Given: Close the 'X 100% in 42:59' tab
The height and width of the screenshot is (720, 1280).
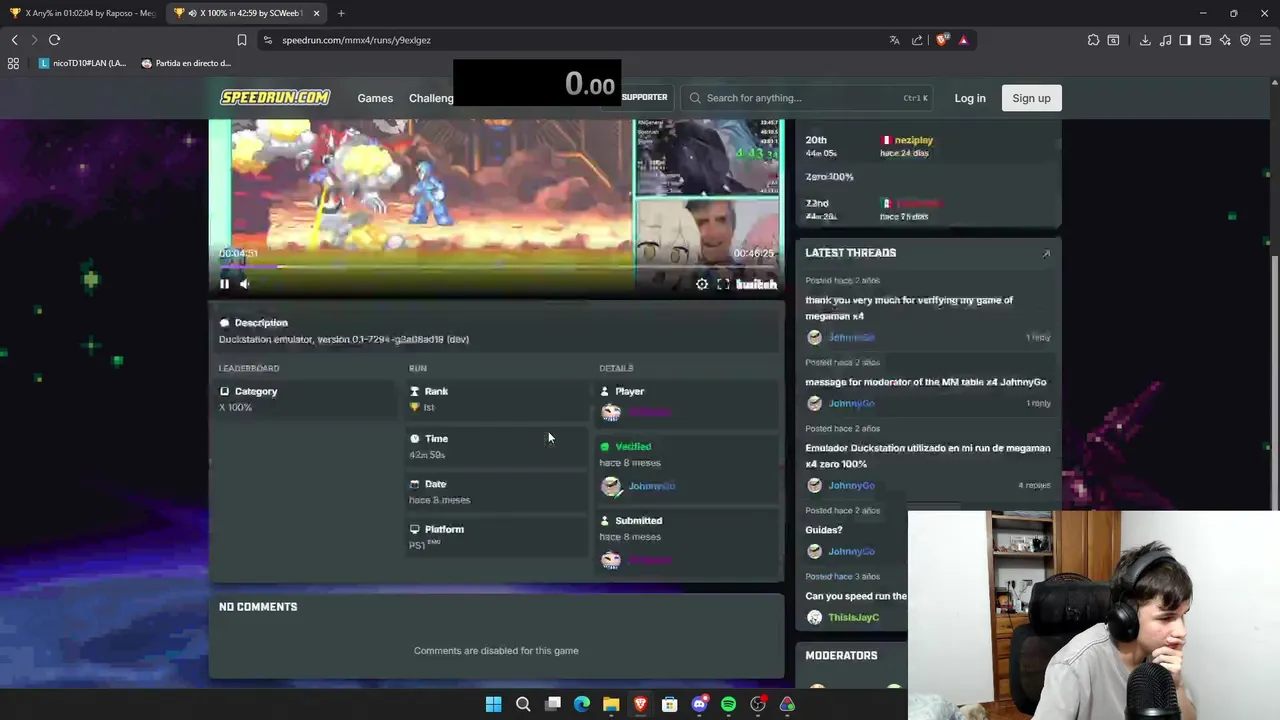Looking at the screenshot, I should [x=316, y=13].
